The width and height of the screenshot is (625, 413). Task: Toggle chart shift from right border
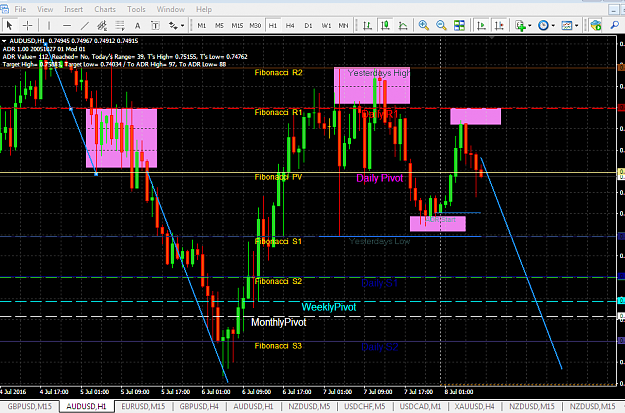[x=499, y=26]
